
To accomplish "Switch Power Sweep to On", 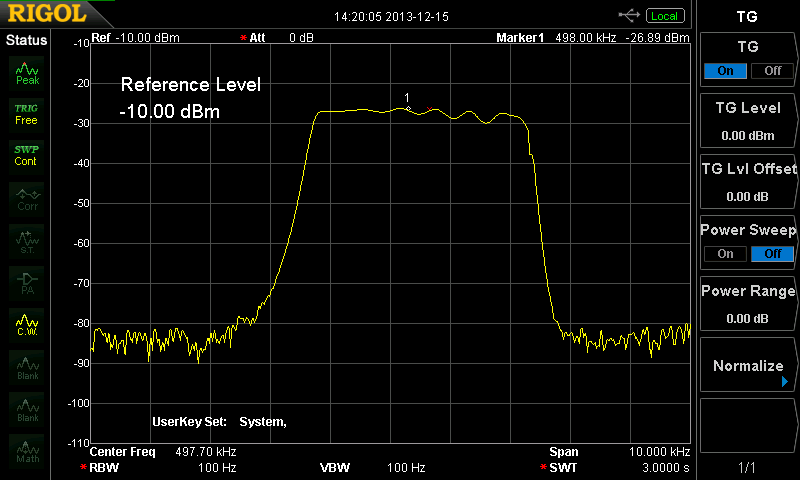I will [725, 254].
